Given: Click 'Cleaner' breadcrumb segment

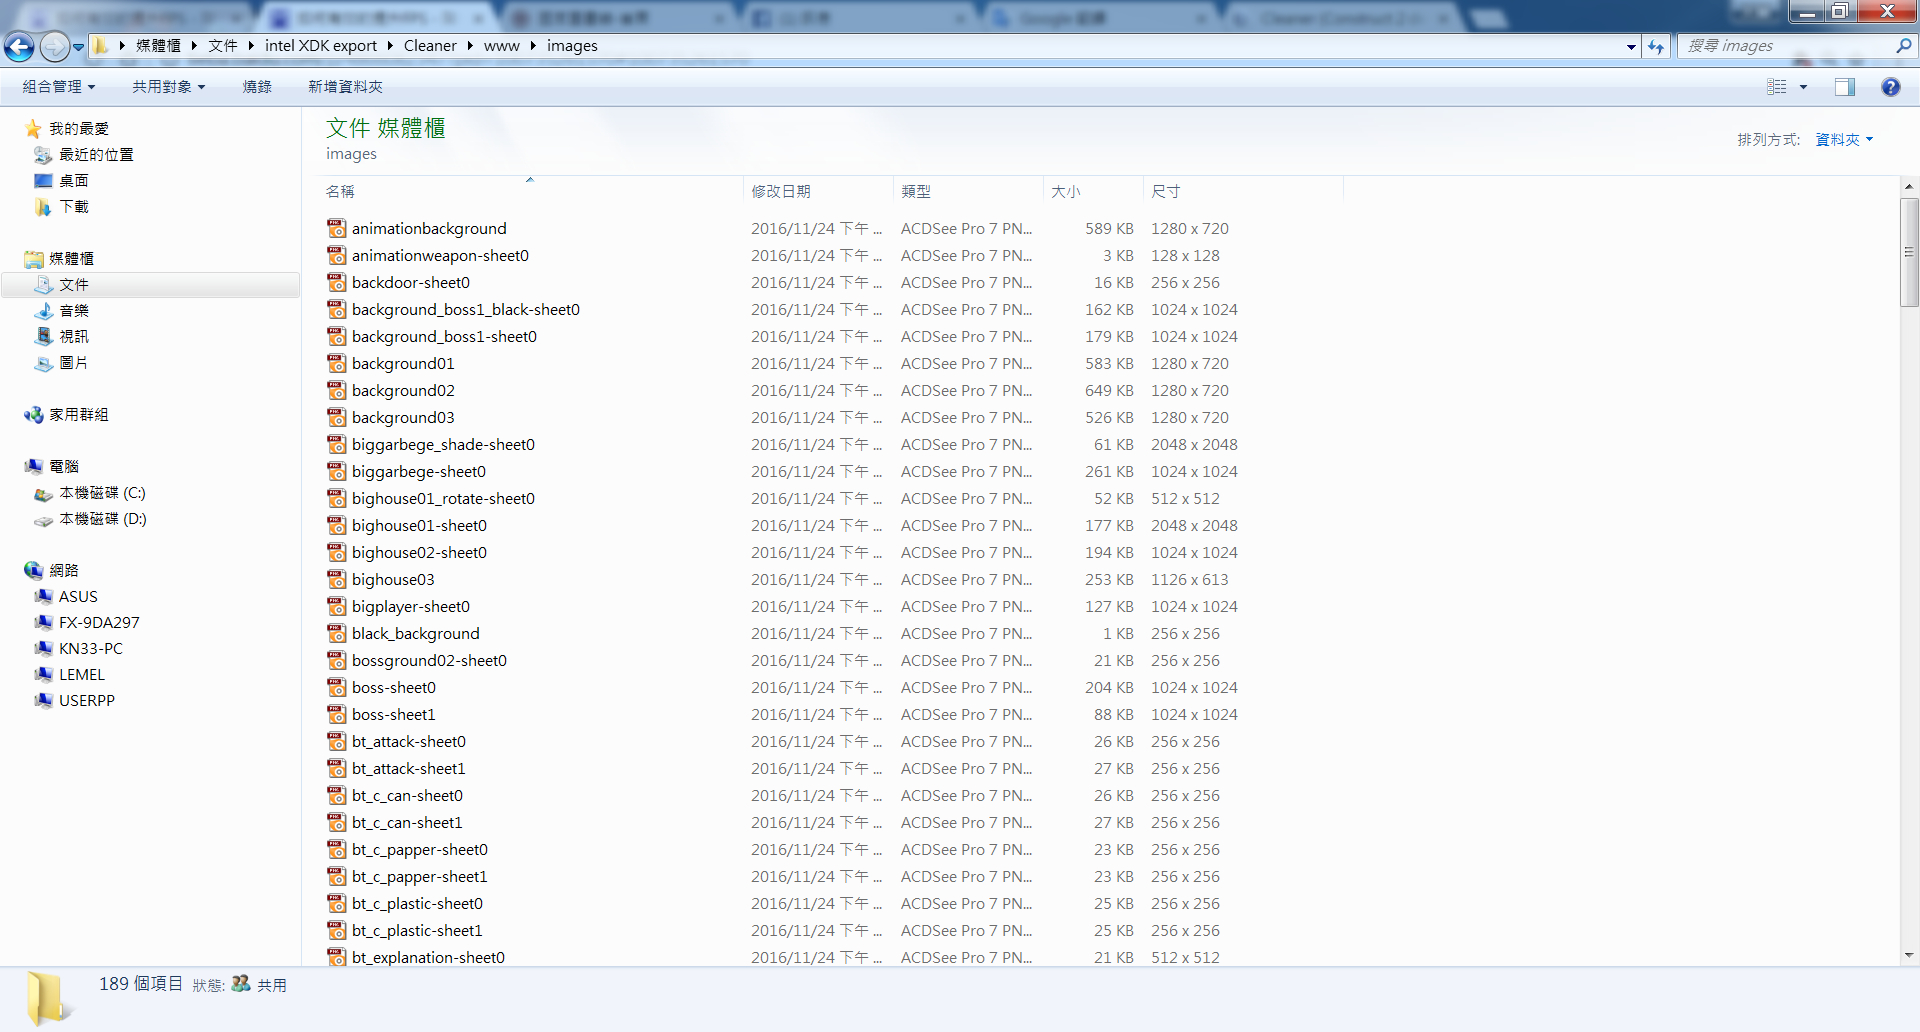Looking at the screenshot, I should tap(430, 46).
